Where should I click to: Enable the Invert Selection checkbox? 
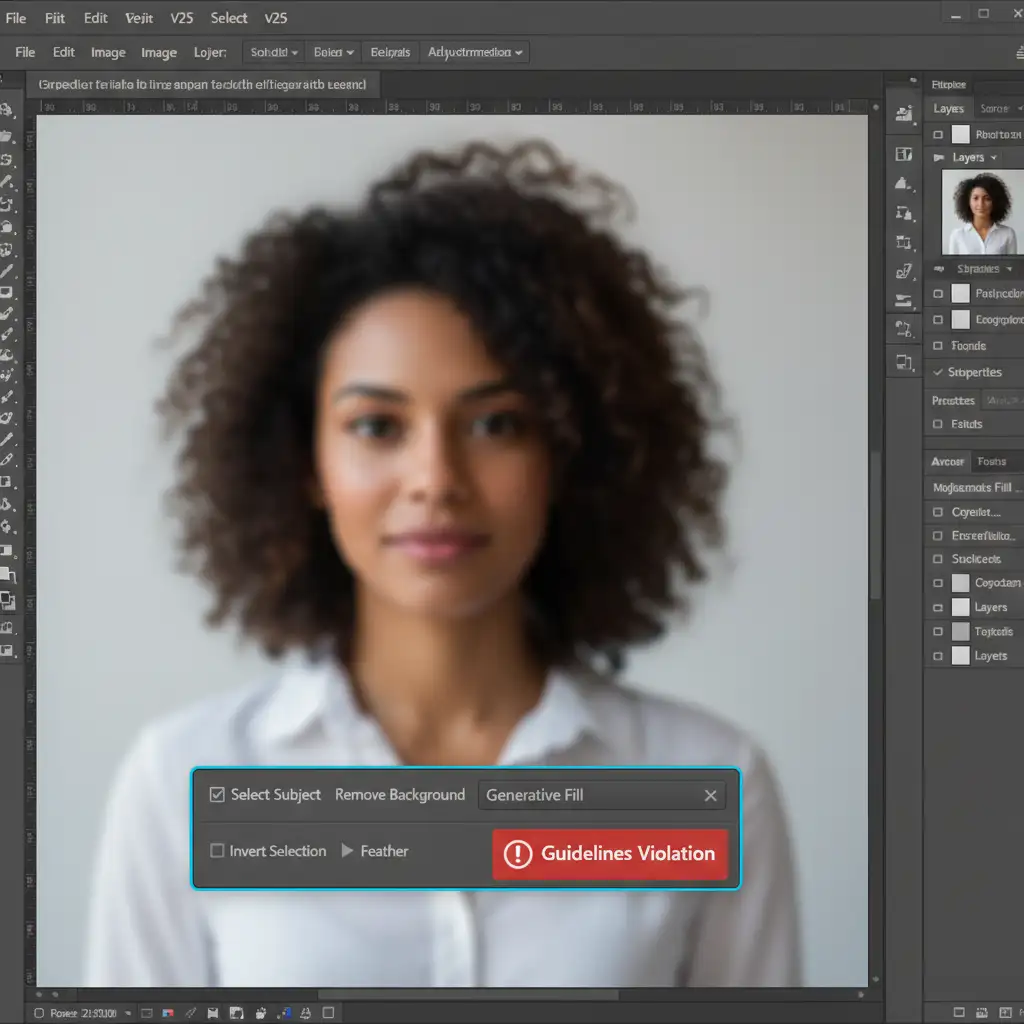pyautogui.click(x=217, y=851)
